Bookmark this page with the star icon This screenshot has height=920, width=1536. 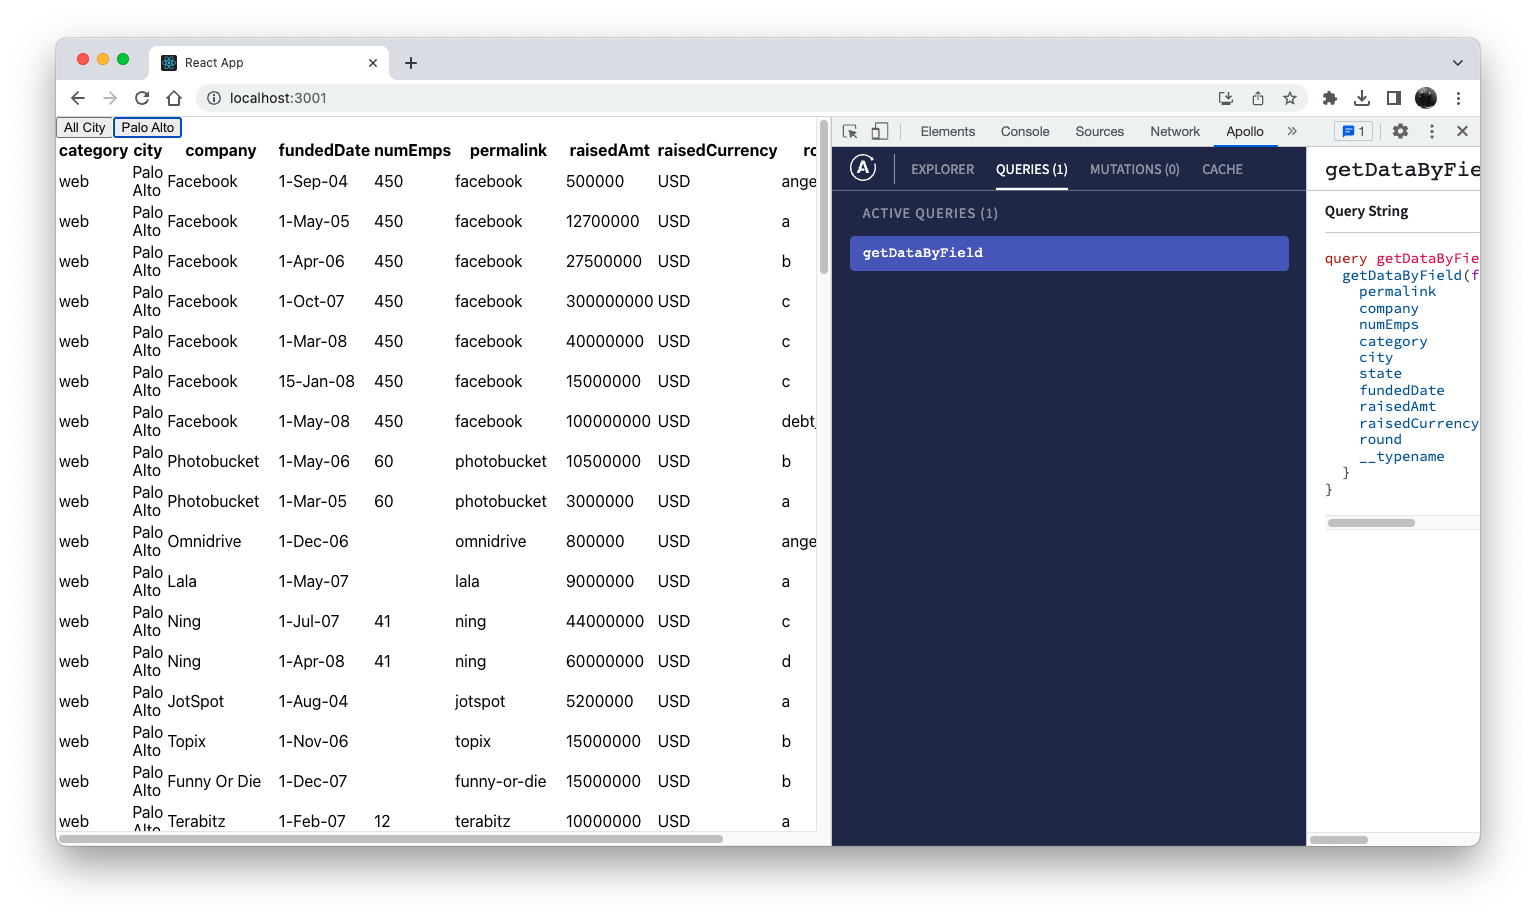(1290, 98)
